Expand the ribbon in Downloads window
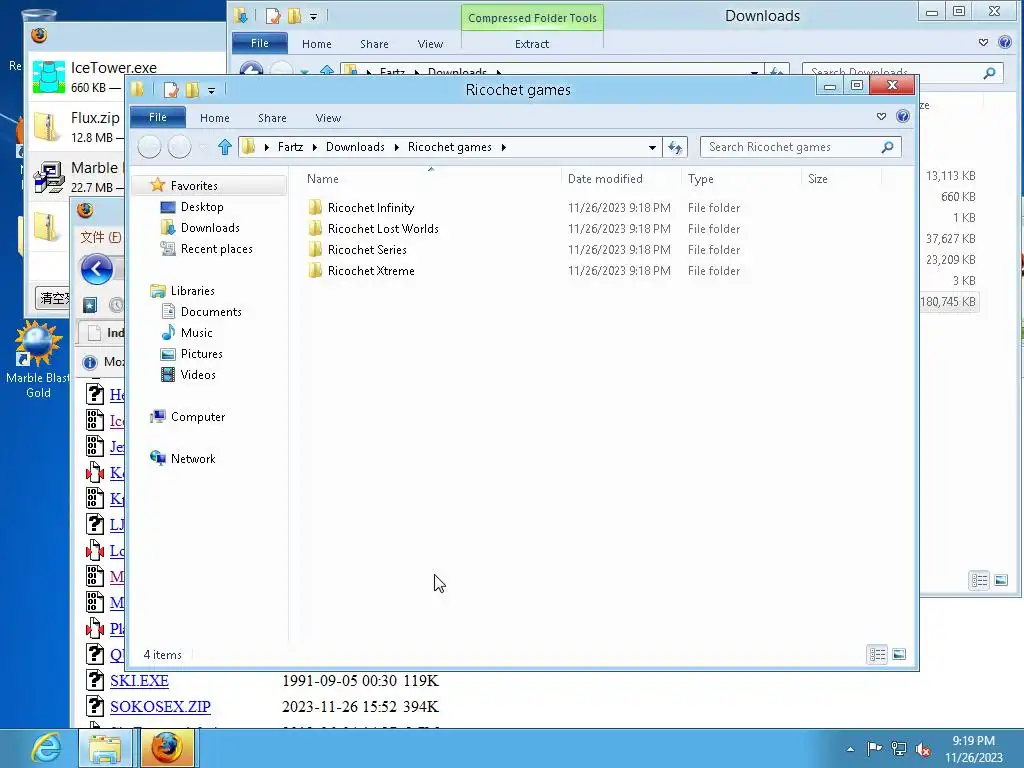 (x=984, y=42)
